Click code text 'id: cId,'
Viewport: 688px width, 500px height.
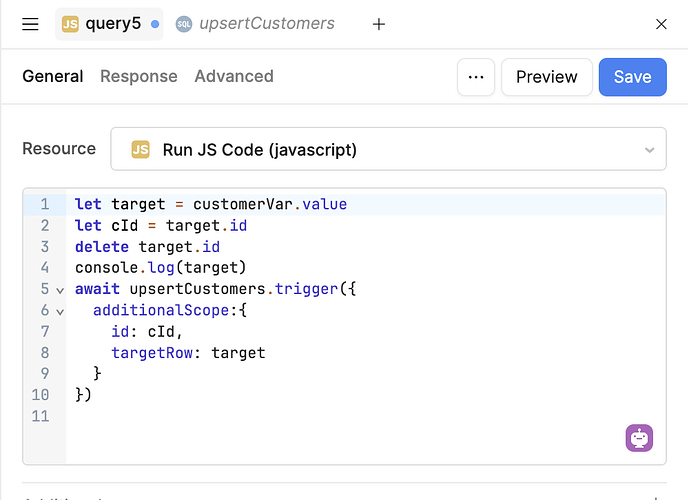[147, 332]
